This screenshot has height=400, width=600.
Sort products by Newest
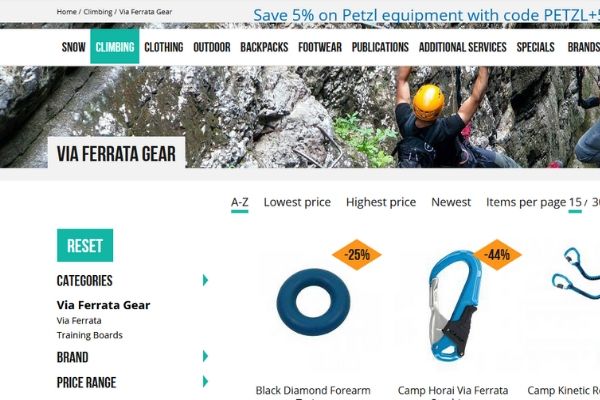[x=451, y=202]
